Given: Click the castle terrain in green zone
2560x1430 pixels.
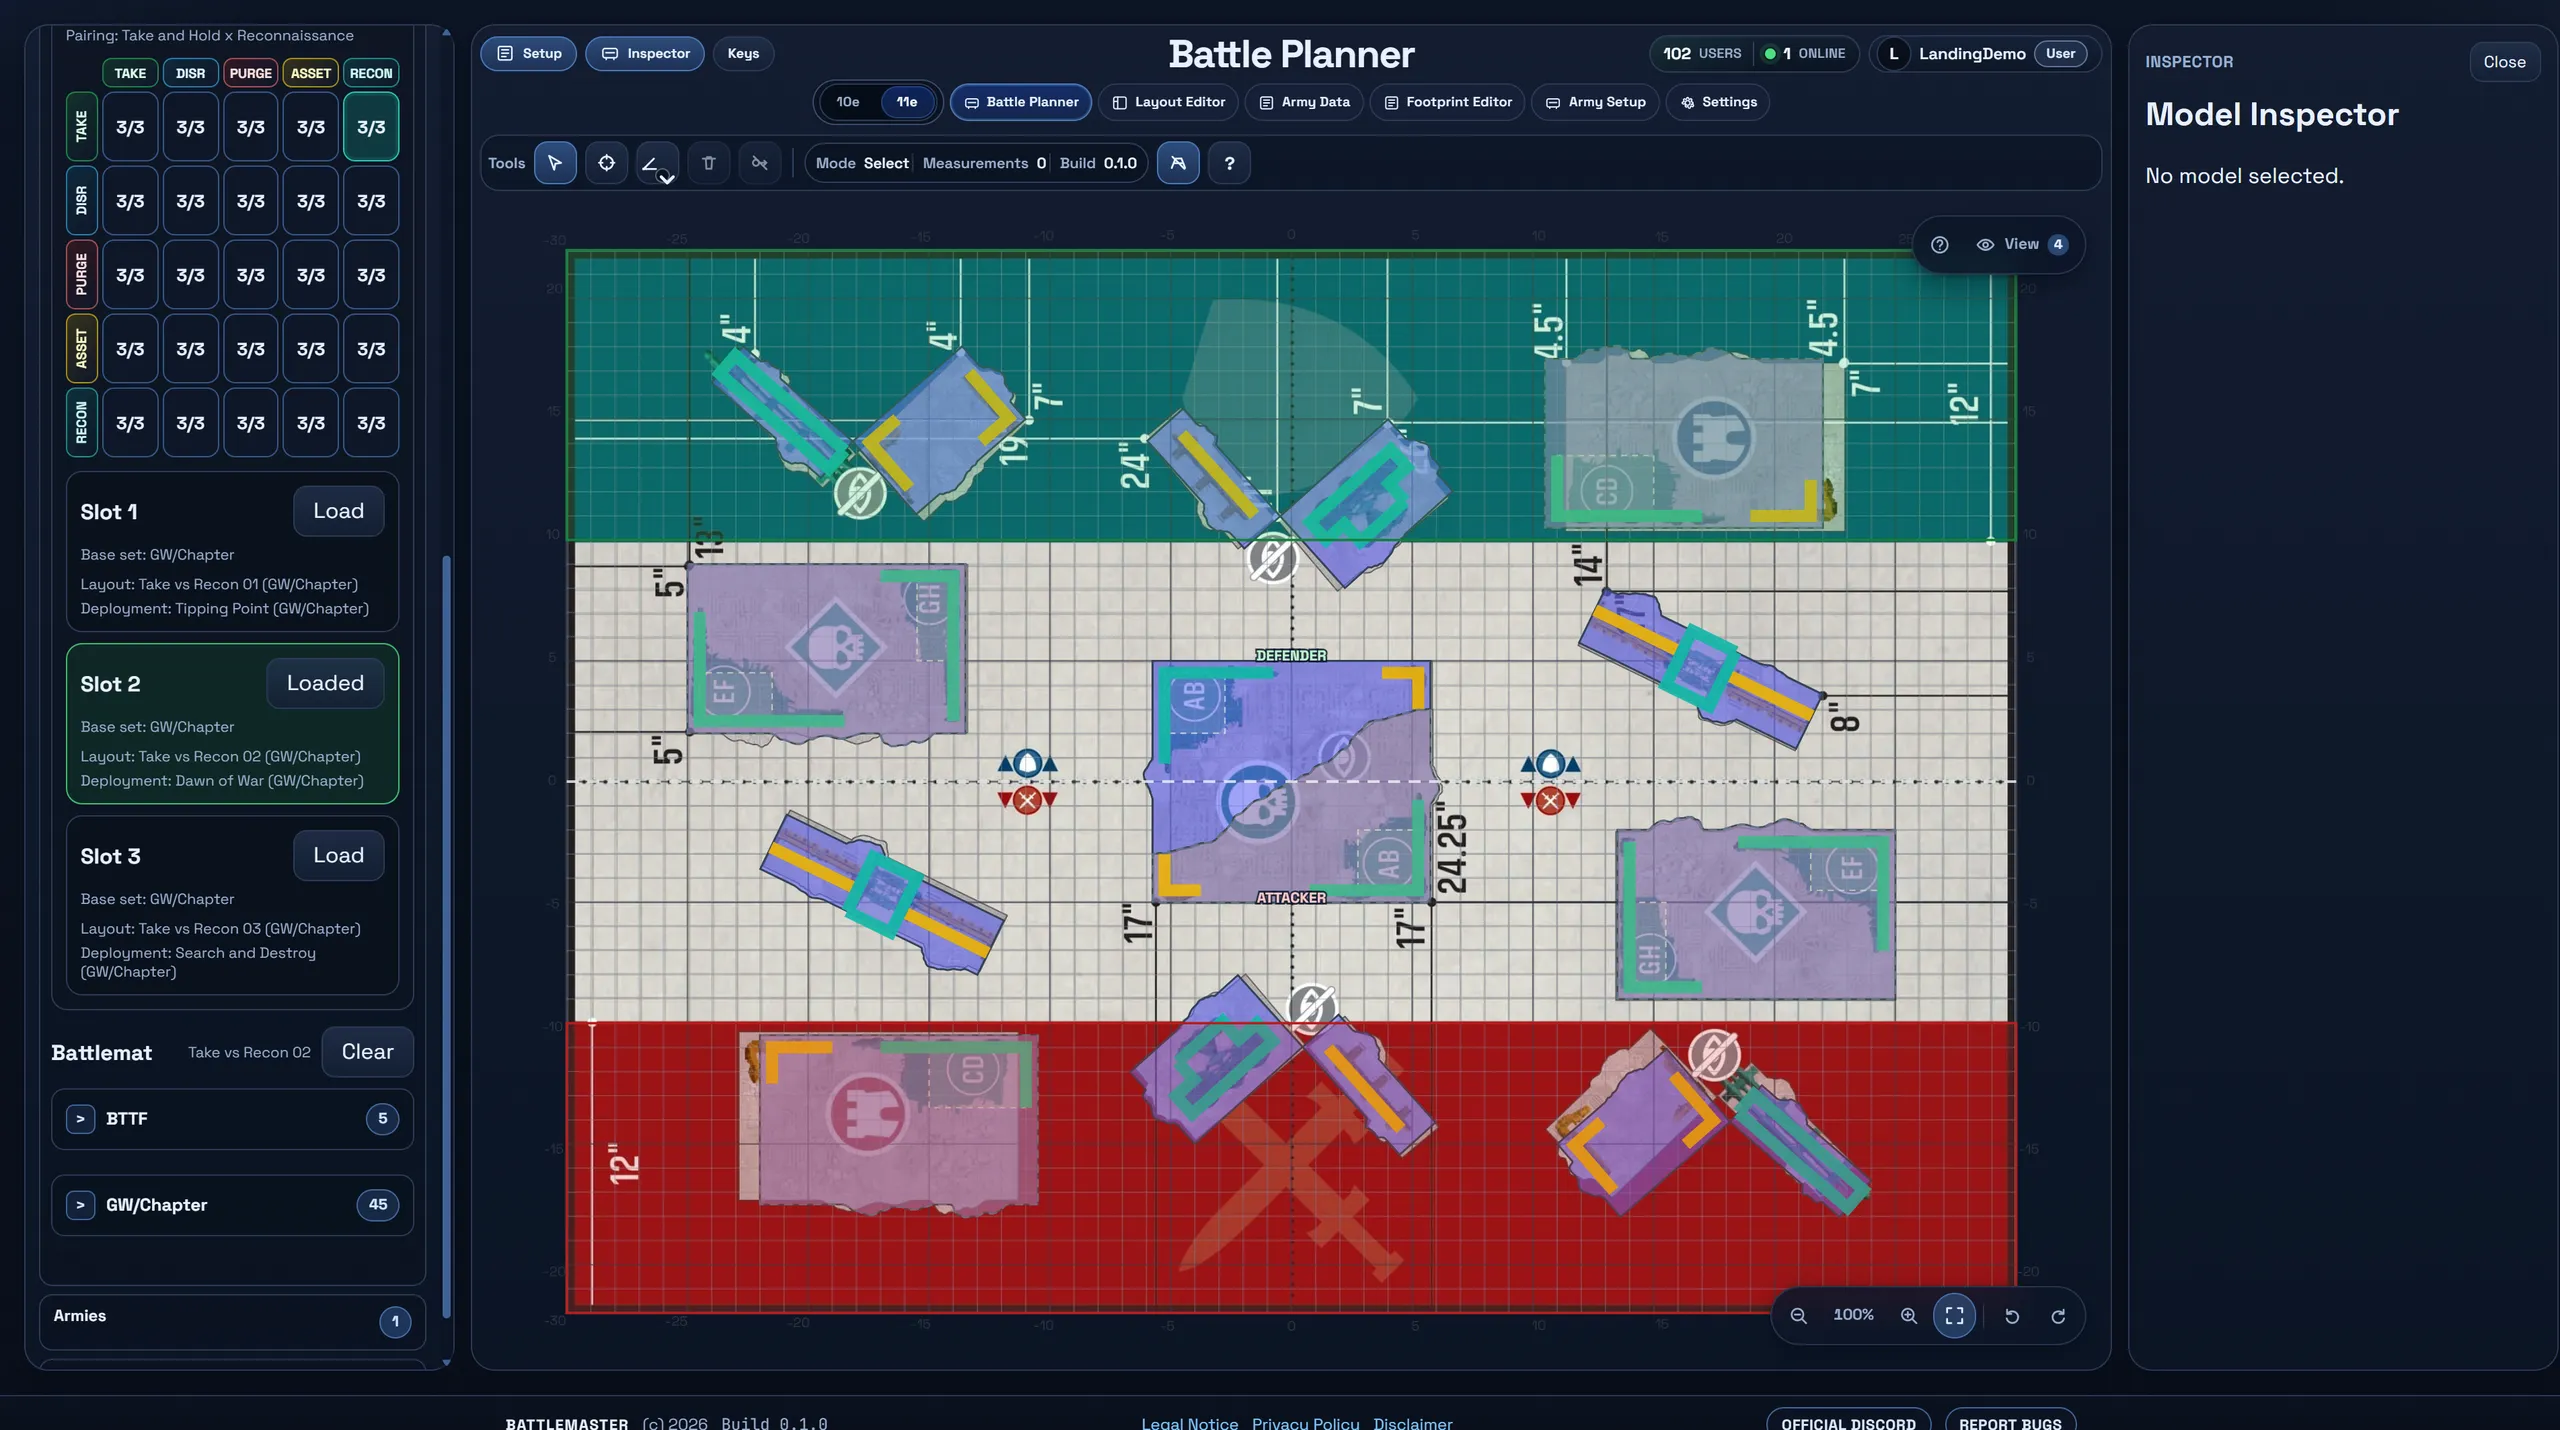Looking at the screenshot, I should tap(1713, 438).
